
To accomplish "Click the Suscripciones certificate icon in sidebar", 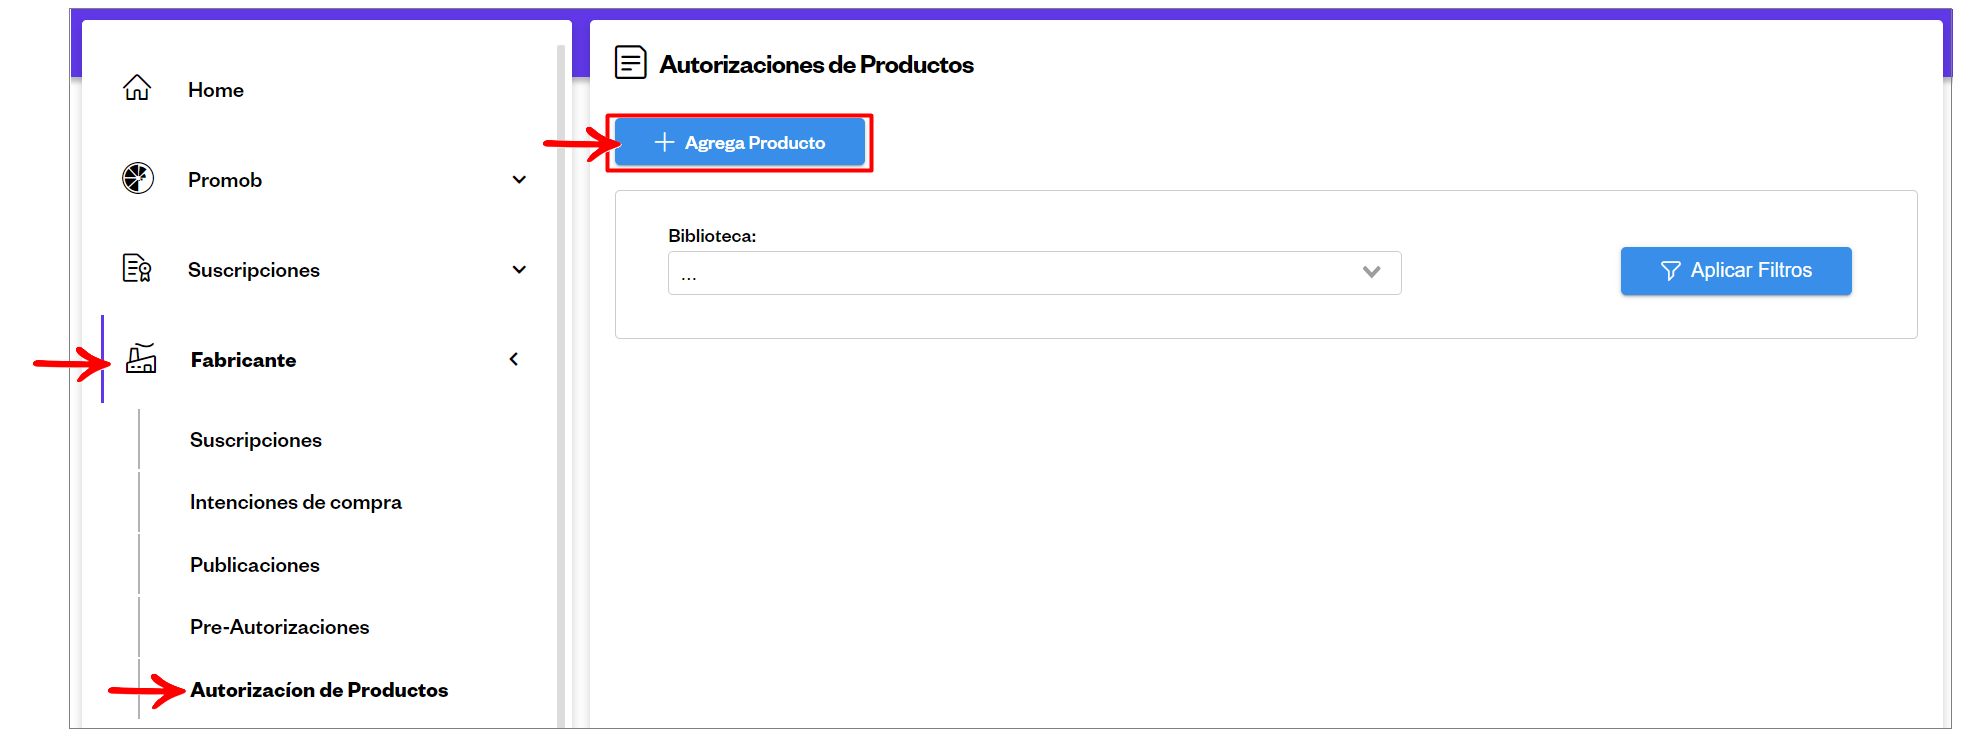I will click(x=137, y=268).
